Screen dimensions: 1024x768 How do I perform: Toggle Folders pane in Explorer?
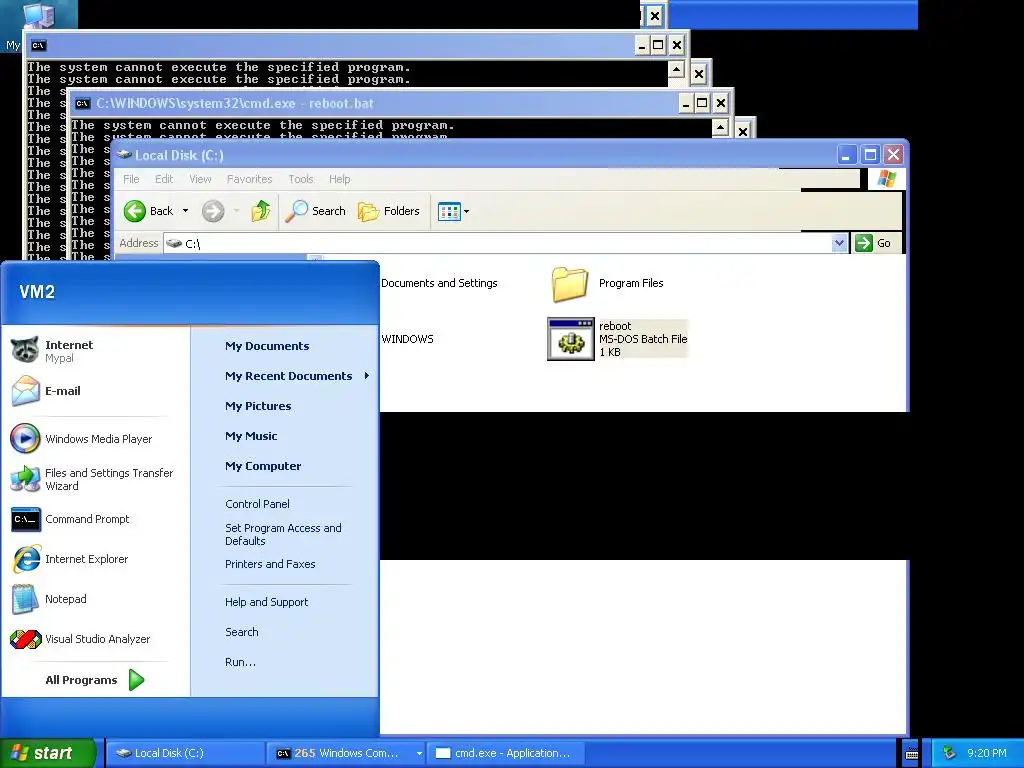tap(389, 211)
